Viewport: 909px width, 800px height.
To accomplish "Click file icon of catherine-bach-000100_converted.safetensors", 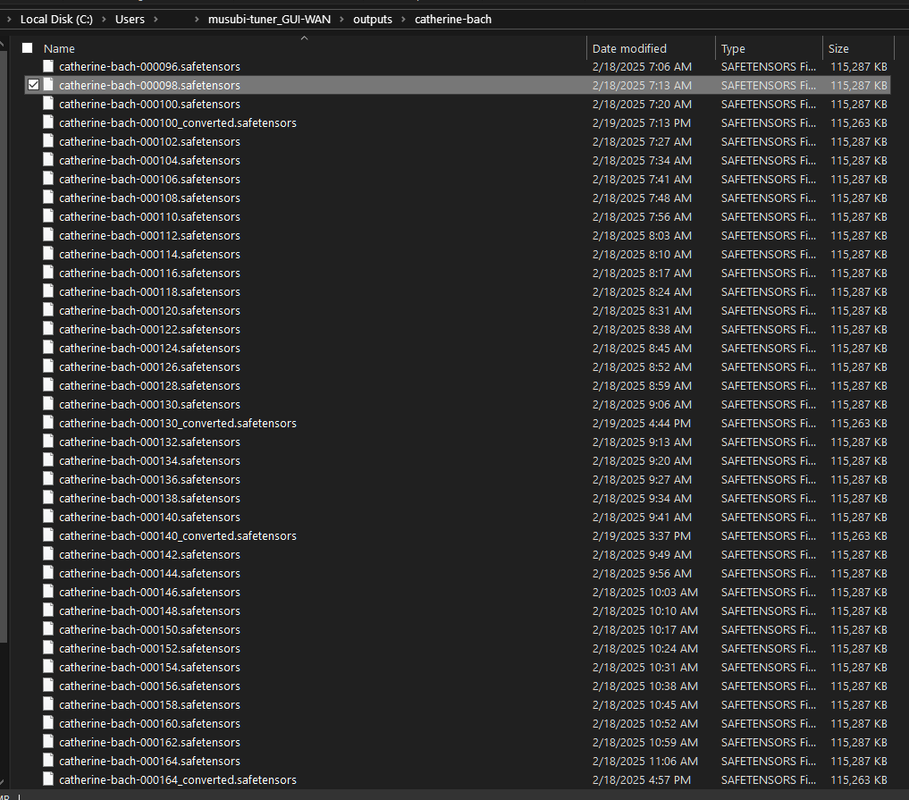I will click(48, 122).
